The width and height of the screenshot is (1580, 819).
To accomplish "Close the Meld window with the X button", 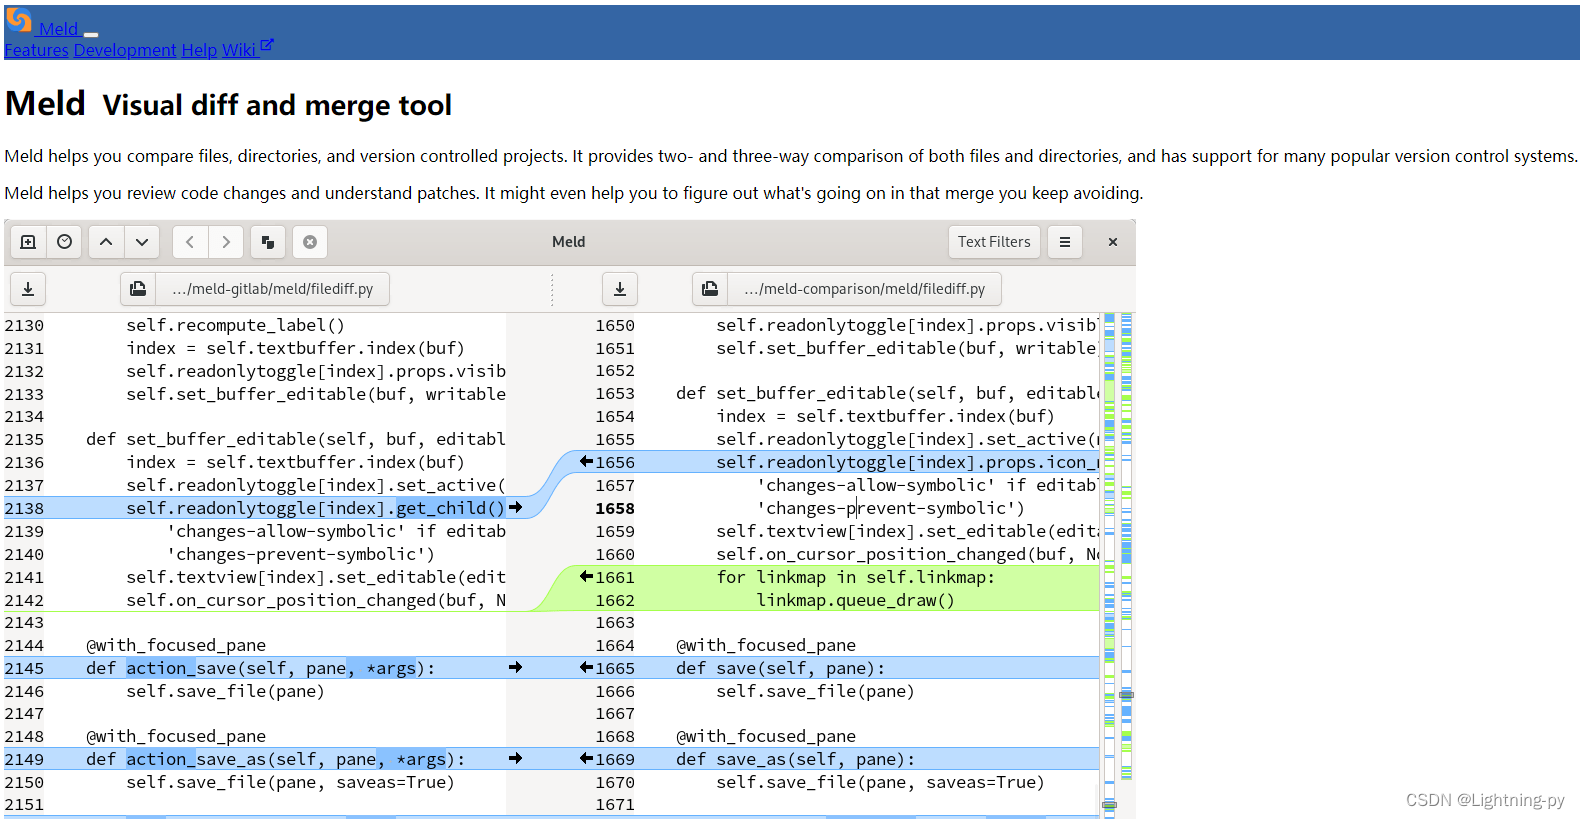I will [x=1113, y=242].
